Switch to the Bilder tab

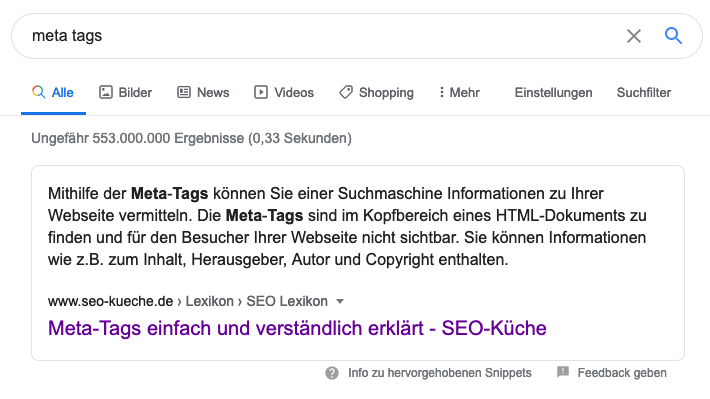coord(125,92)
